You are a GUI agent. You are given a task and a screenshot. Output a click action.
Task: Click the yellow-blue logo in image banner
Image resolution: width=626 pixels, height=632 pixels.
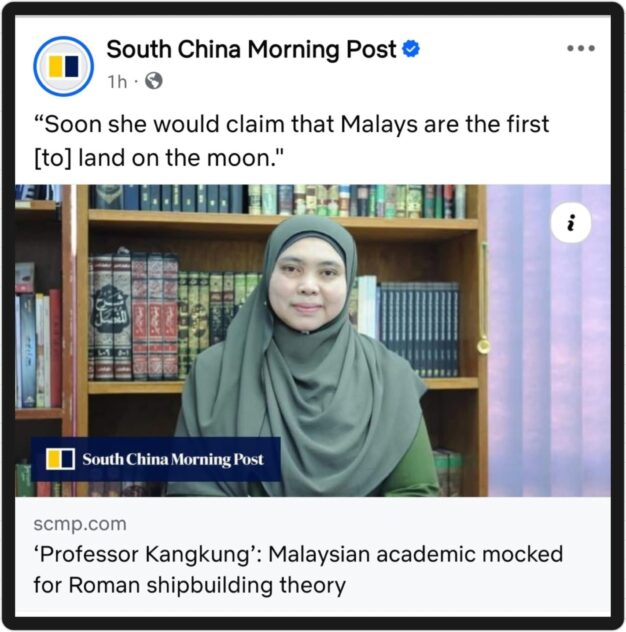[x=60, y=459]
